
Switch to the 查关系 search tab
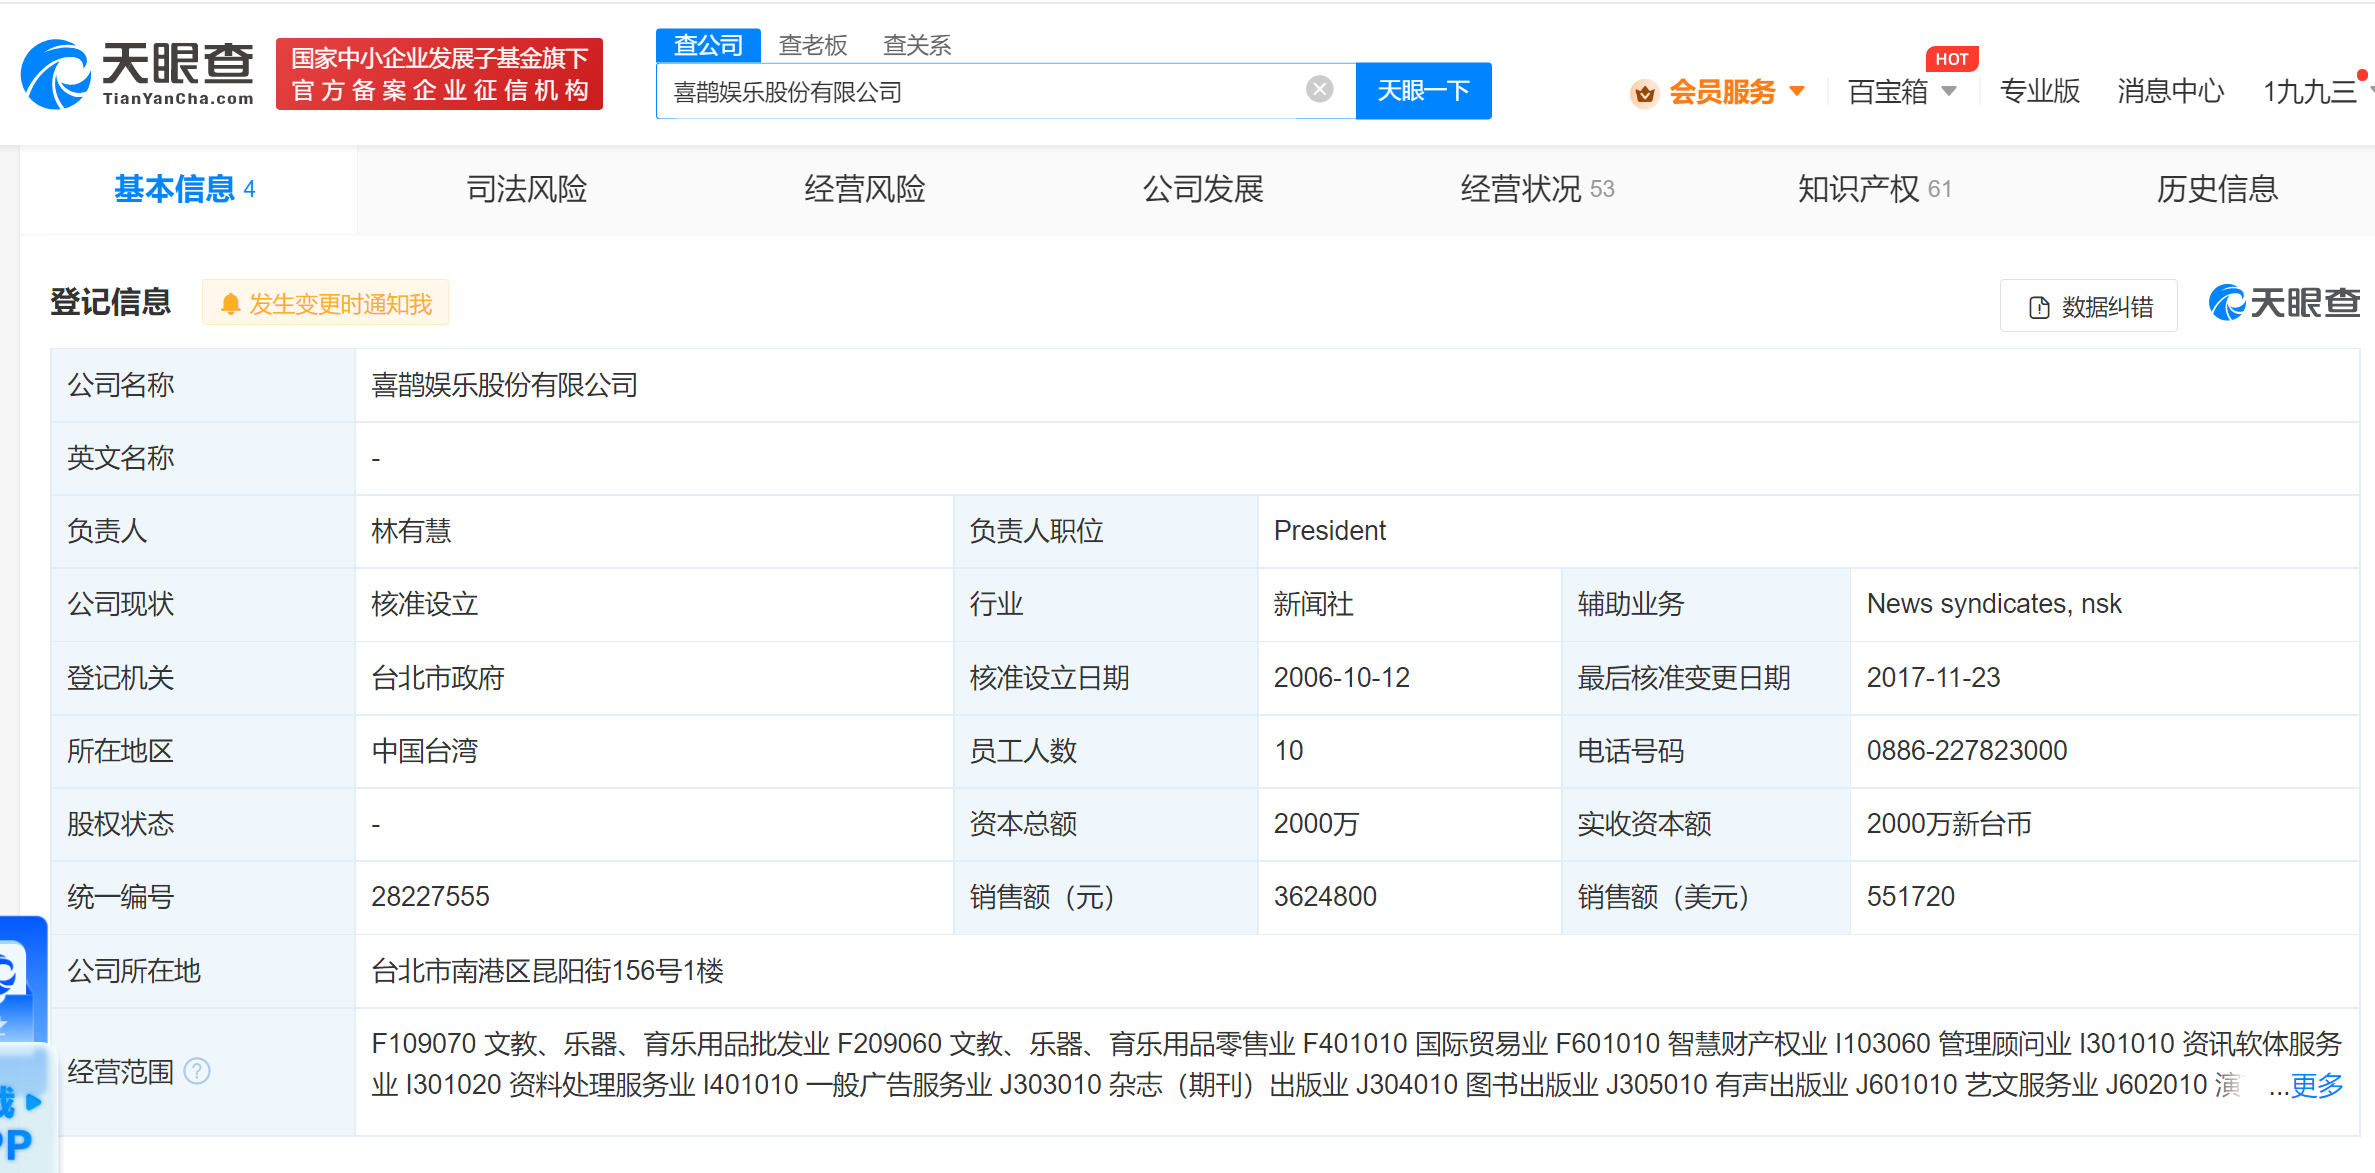(x=916, y=45)
